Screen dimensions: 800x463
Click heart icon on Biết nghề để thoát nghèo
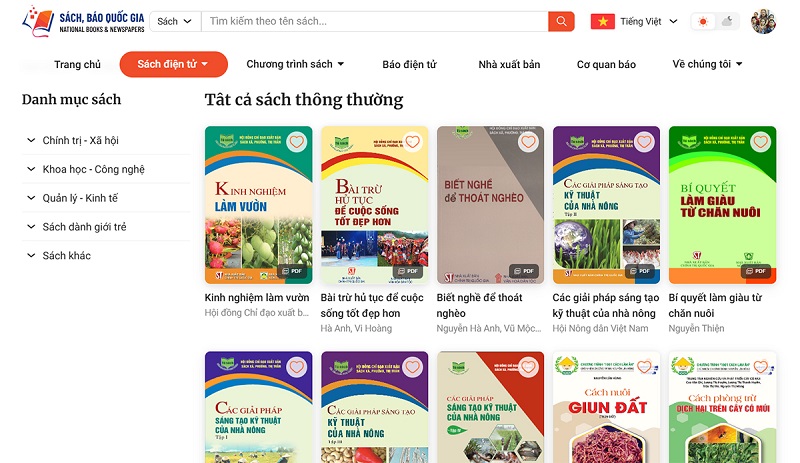point(528,141)
